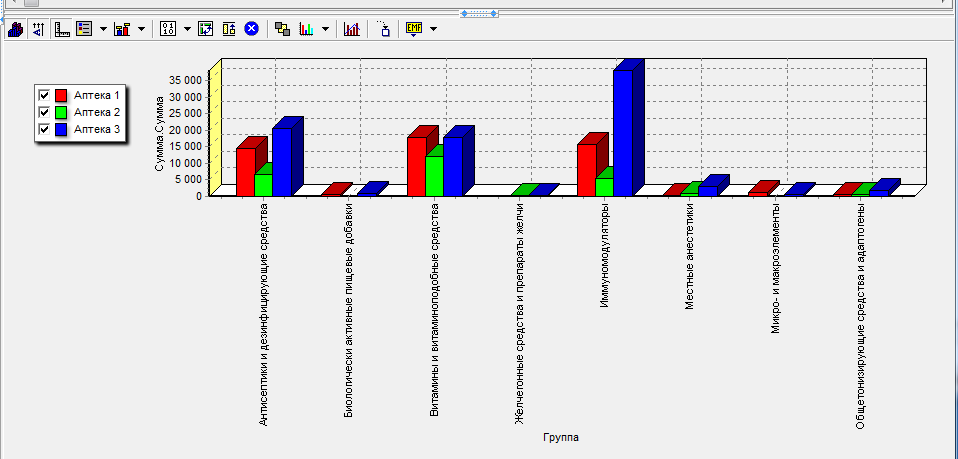Expand the bar marks icon dropdown arrow
The height and width of the screenshot is (459, 958).
(141, 29)
